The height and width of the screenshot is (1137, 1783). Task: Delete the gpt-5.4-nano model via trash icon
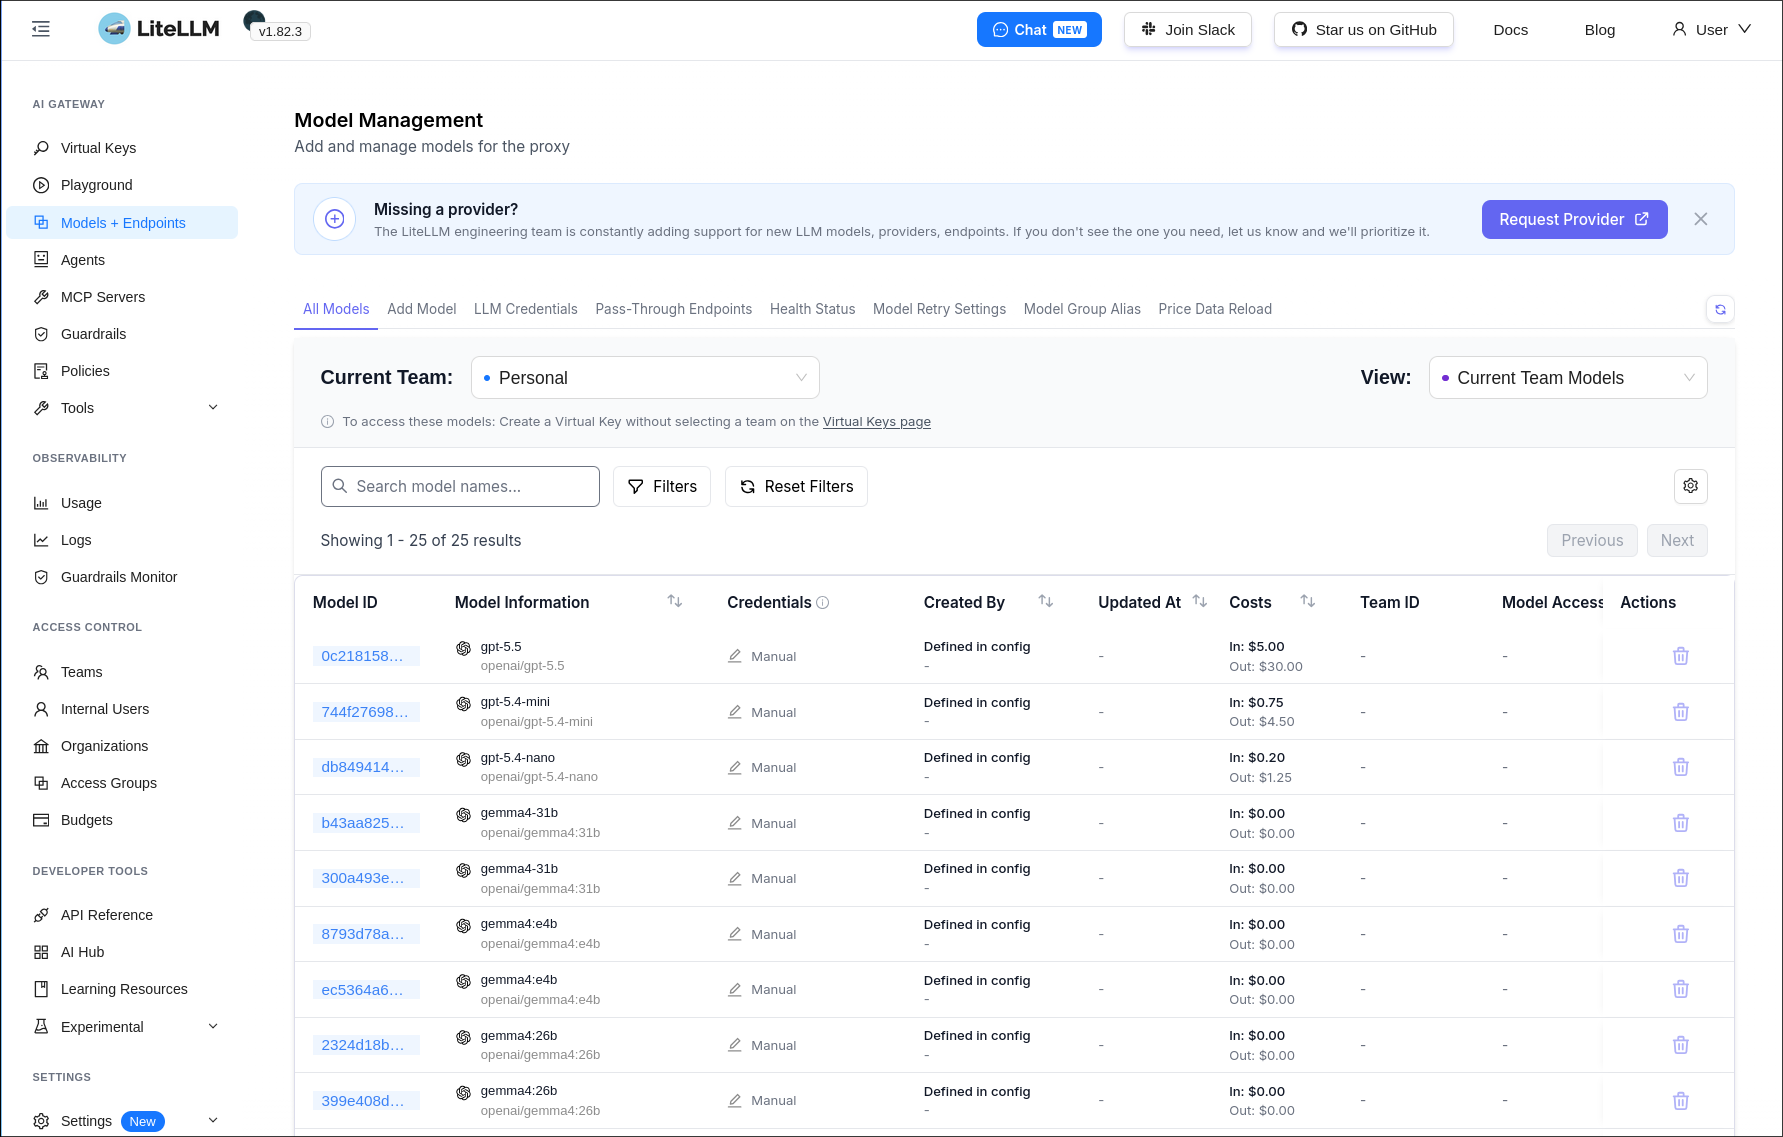[x=1680, y=767]
